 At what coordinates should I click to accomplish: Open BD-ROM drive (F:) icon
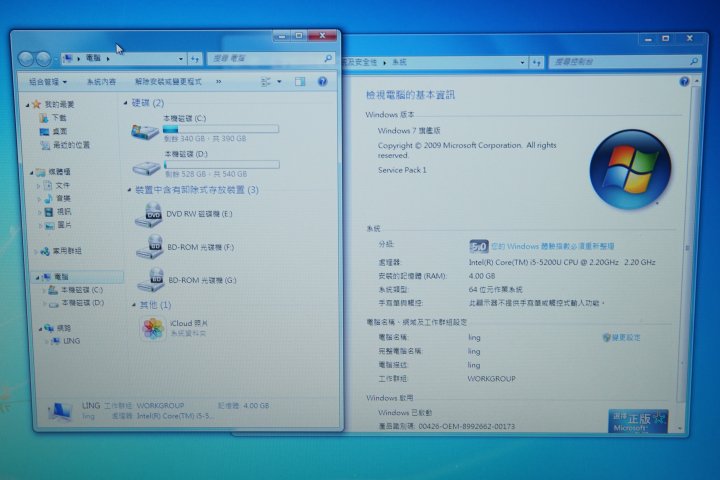[150, 247]
